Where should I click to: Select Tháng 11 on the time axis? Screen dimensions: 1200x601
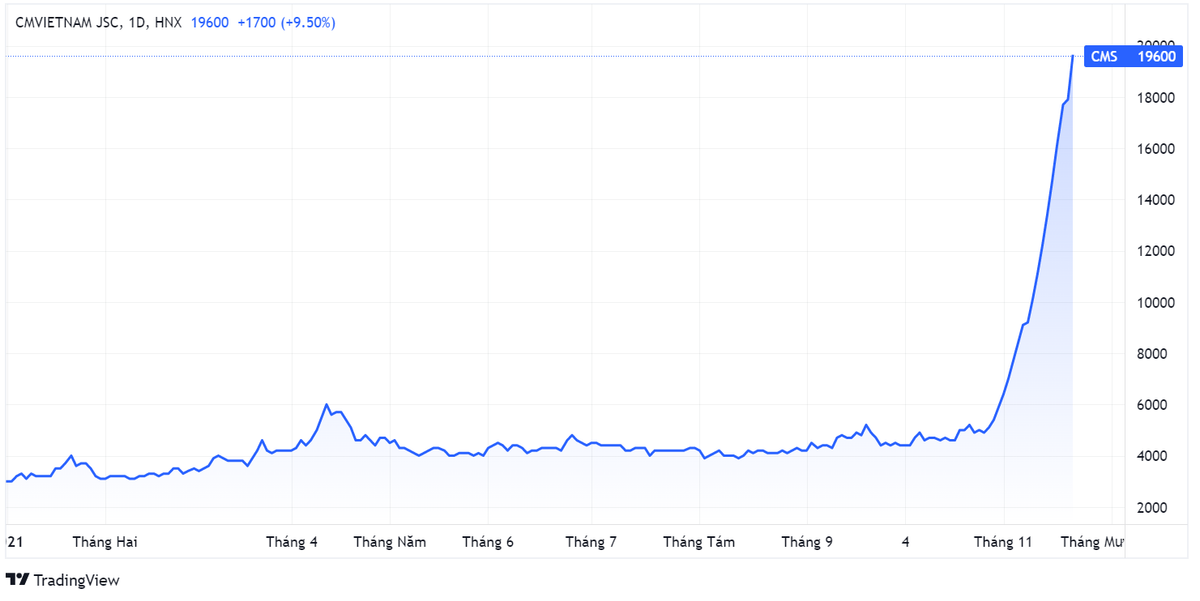pyautogui.click(x=1003, y=542)
